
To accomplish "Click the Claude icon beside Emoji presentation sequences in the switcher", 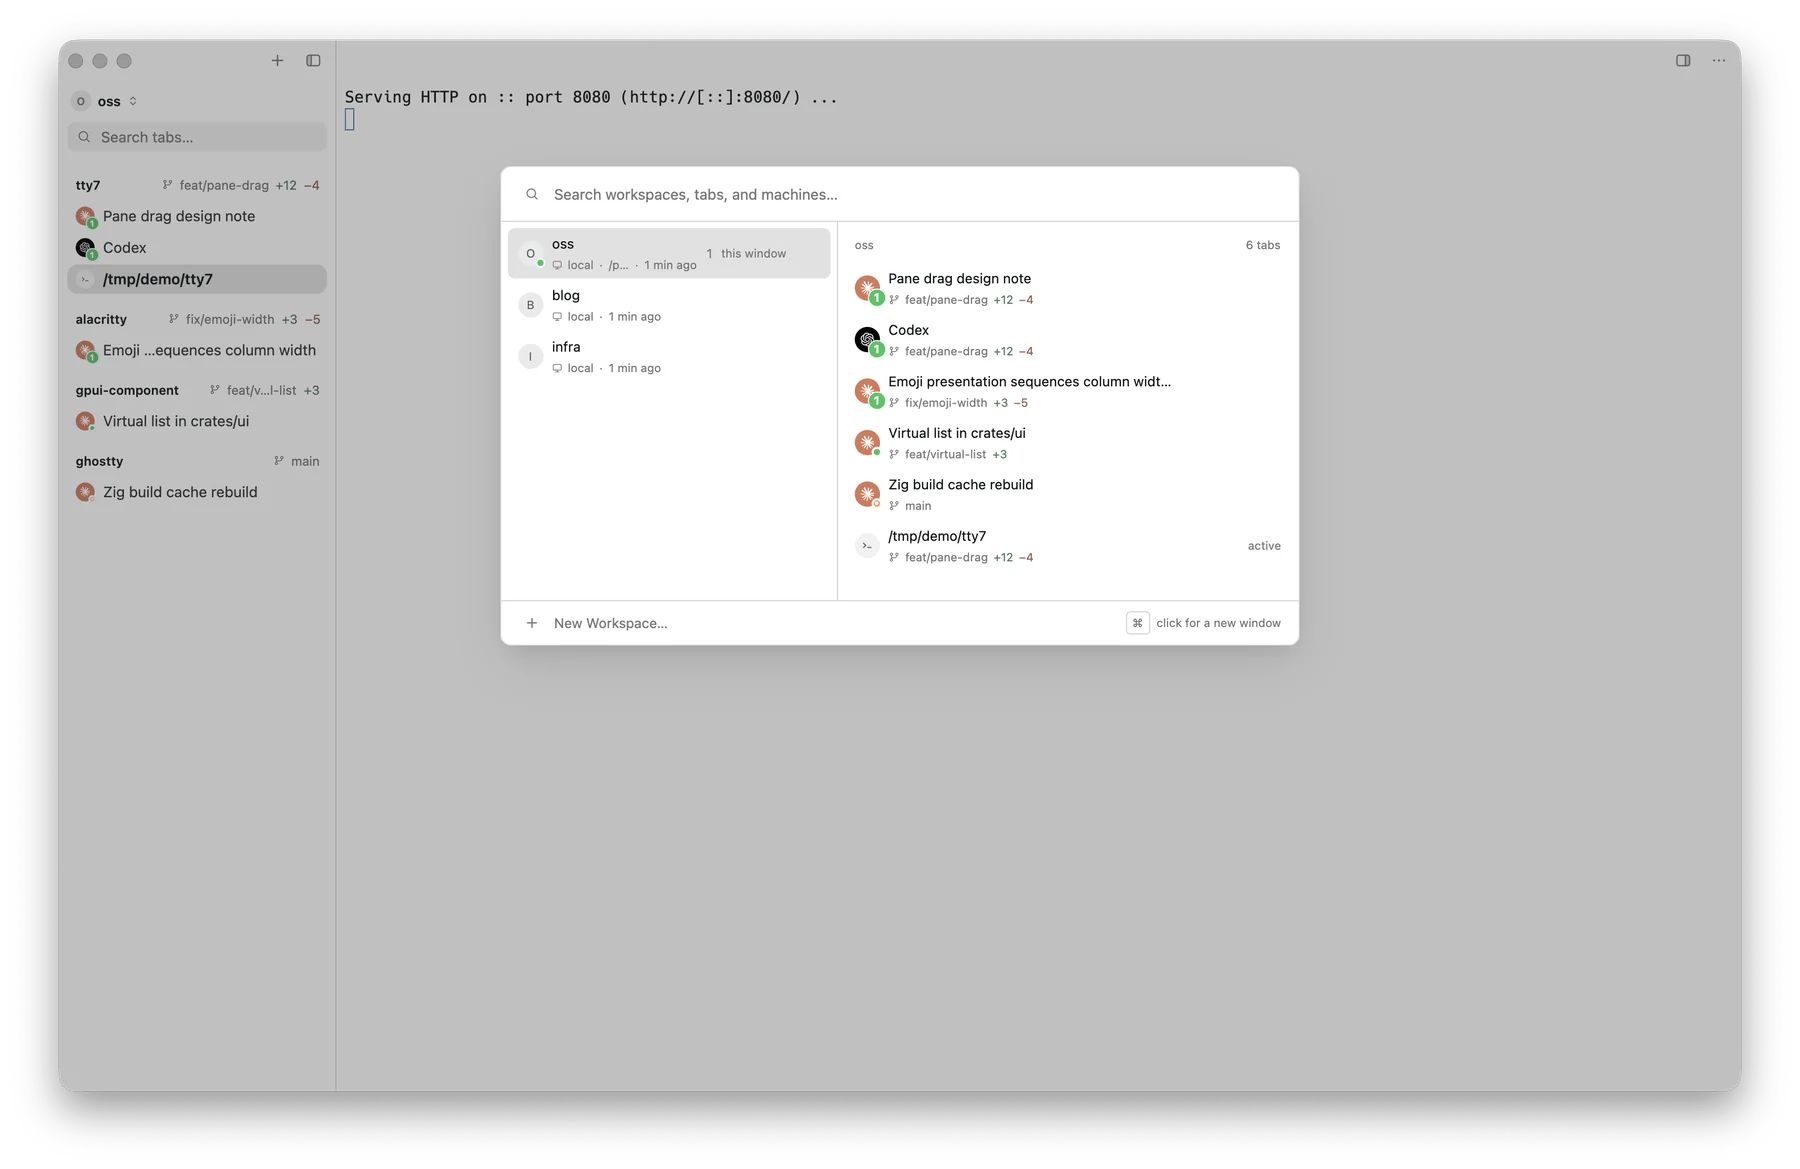I will point(867,391).
